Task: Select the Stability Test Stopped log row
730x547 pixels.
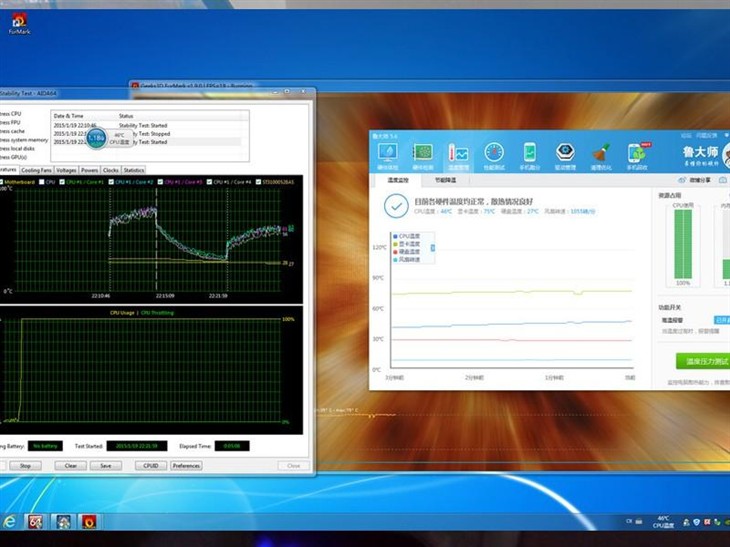Action: coord(149,134)
